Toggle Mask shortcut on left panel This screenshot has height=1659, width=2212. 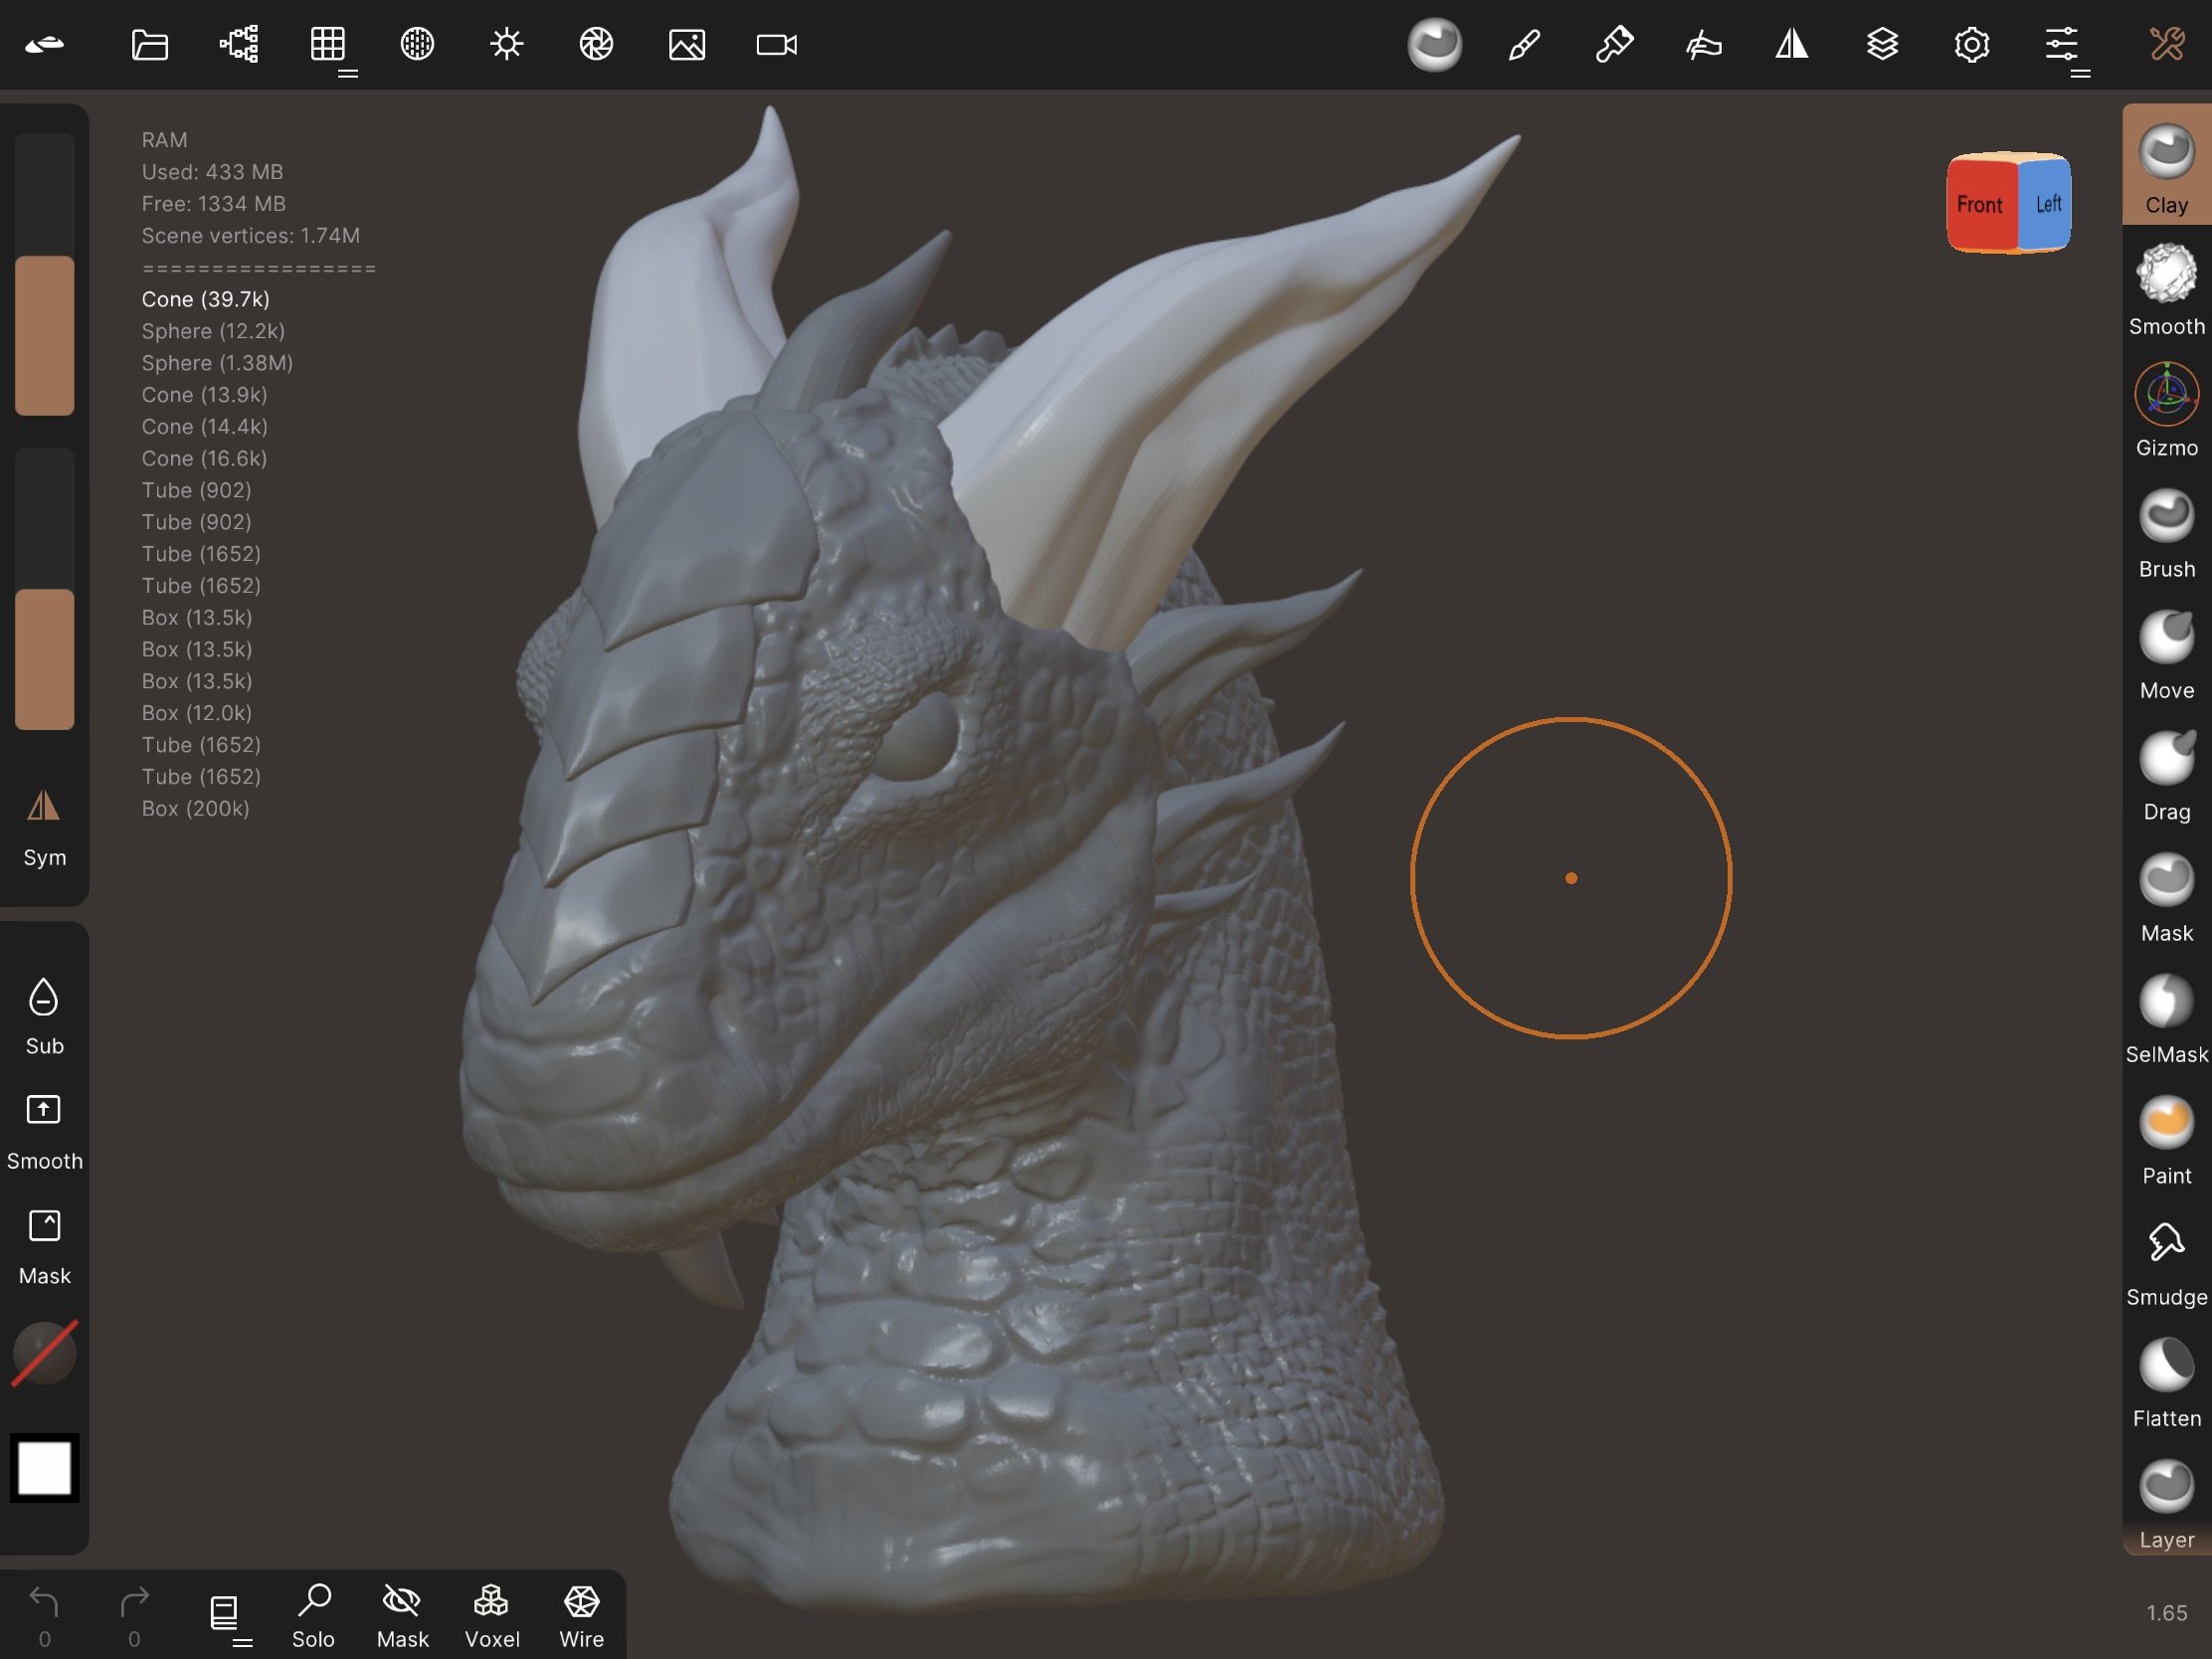[x=44, y=1246]
